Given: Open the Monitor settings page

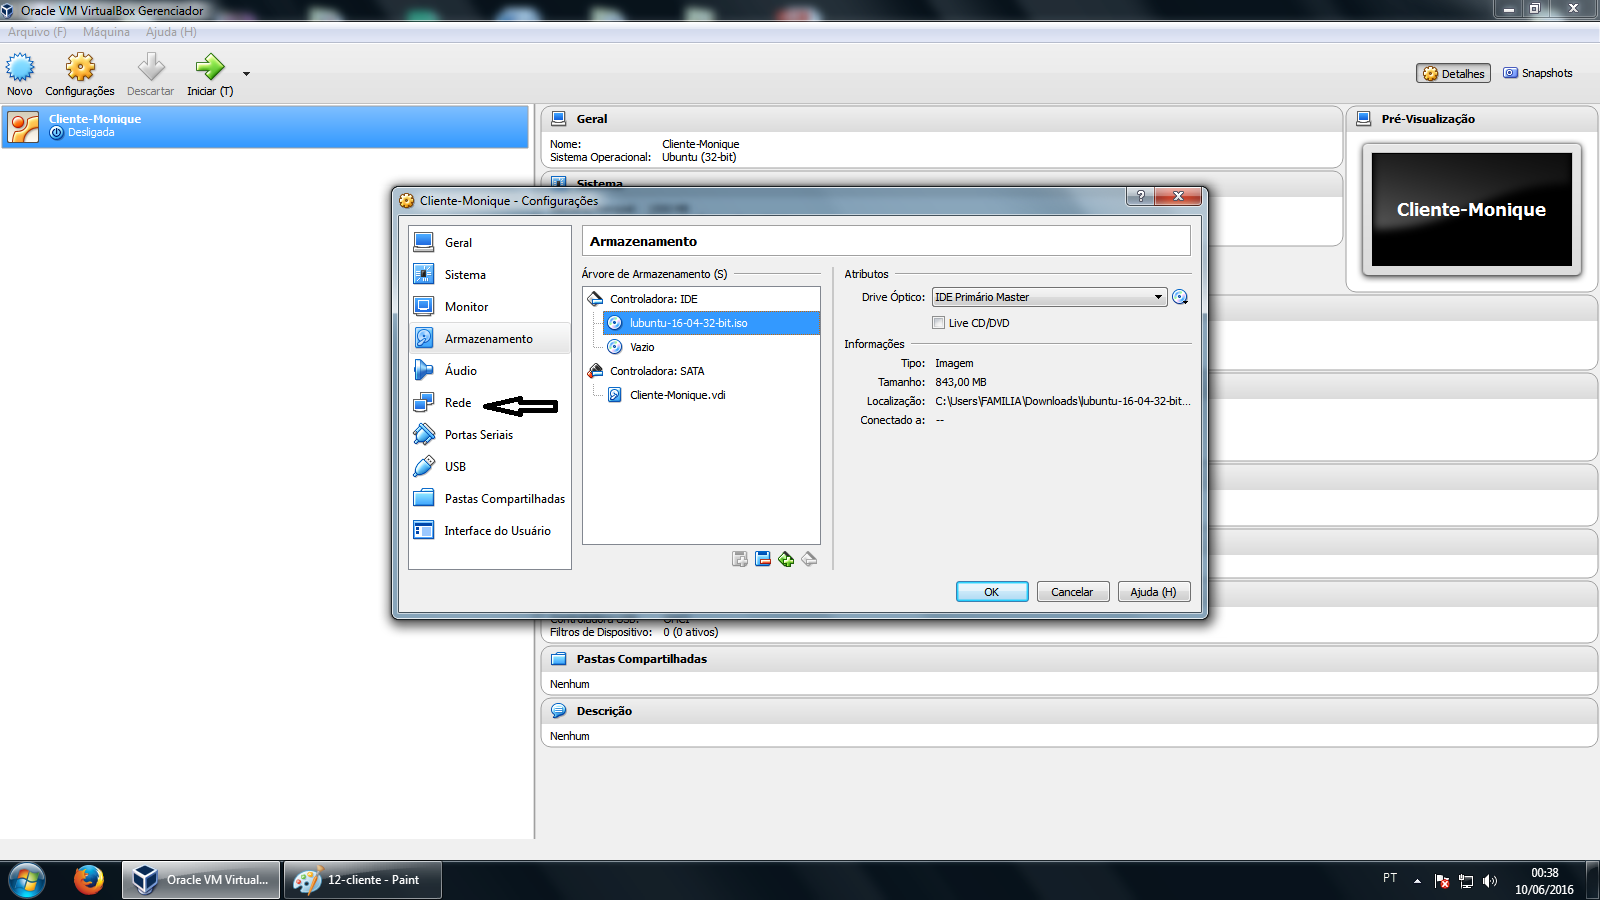Looking at the screenshot, I should (489, 306).
